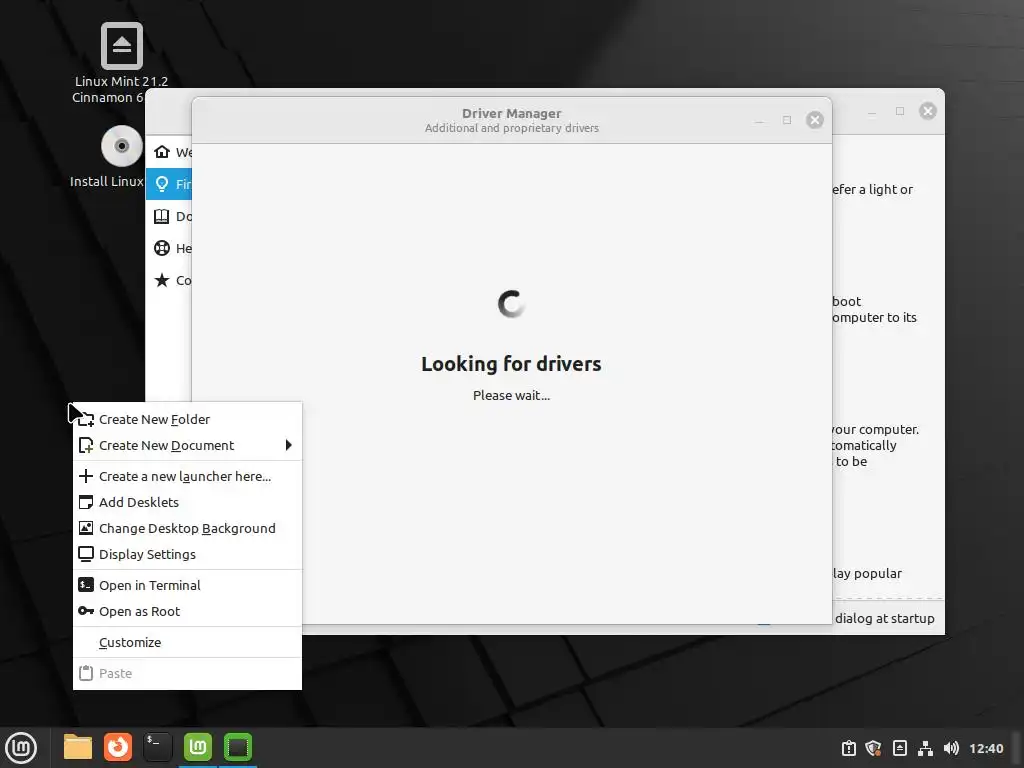
Task: Select Change Desktop Background entry
Action: click(x=187, y=528)
